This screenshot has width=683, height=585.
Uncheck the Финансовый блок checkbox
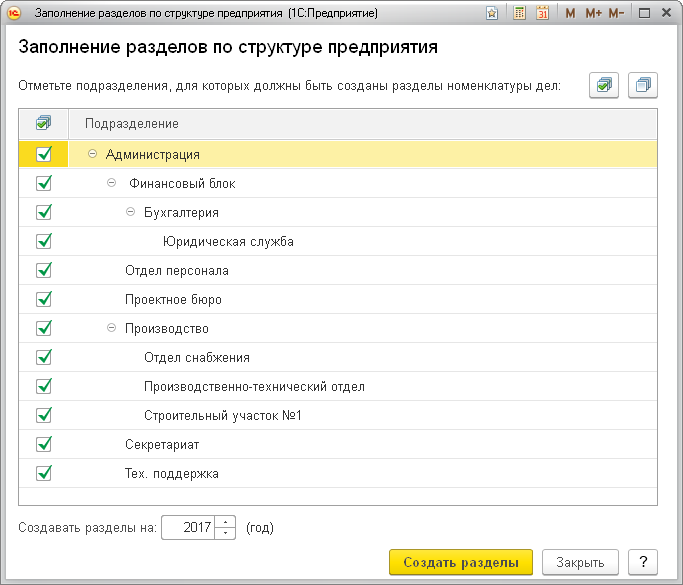[x=44, y=183]
